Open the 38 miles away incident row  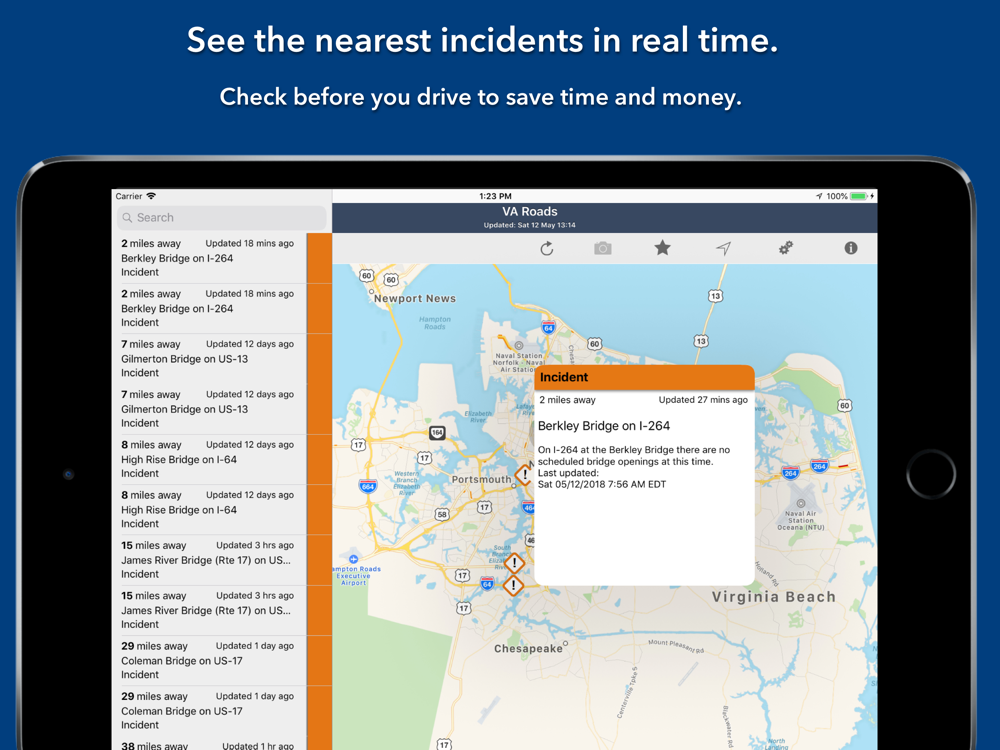(x=221, y=744)
